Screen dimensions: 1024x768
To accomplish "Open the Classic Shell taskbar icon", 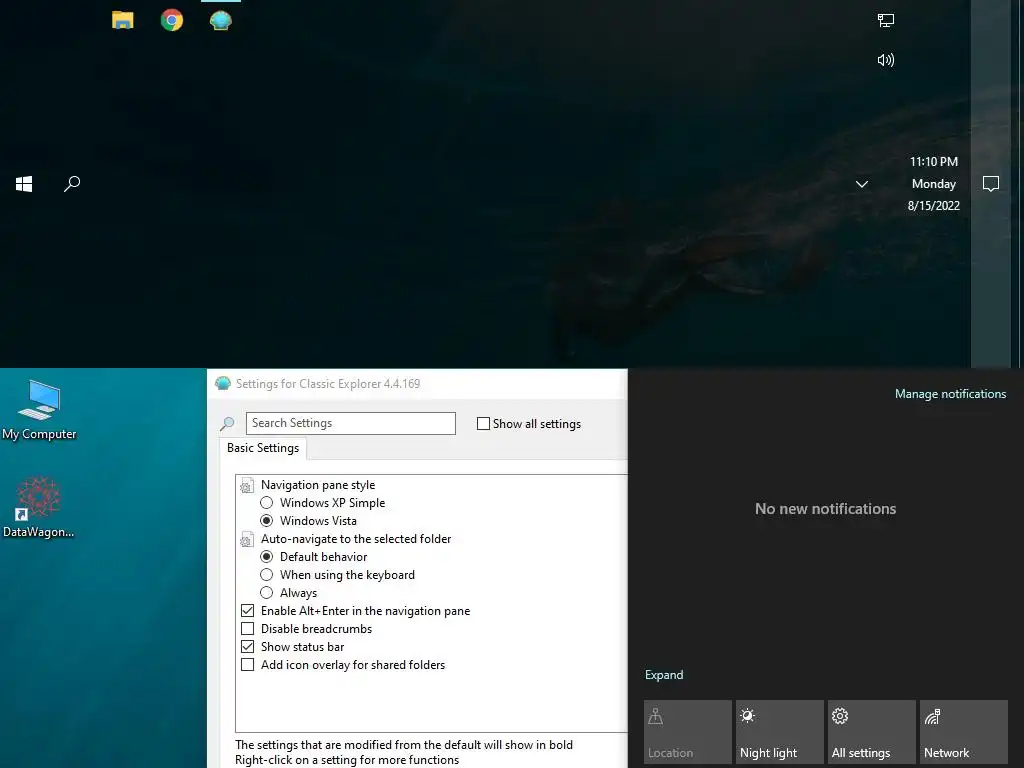I will click(221, 20).
